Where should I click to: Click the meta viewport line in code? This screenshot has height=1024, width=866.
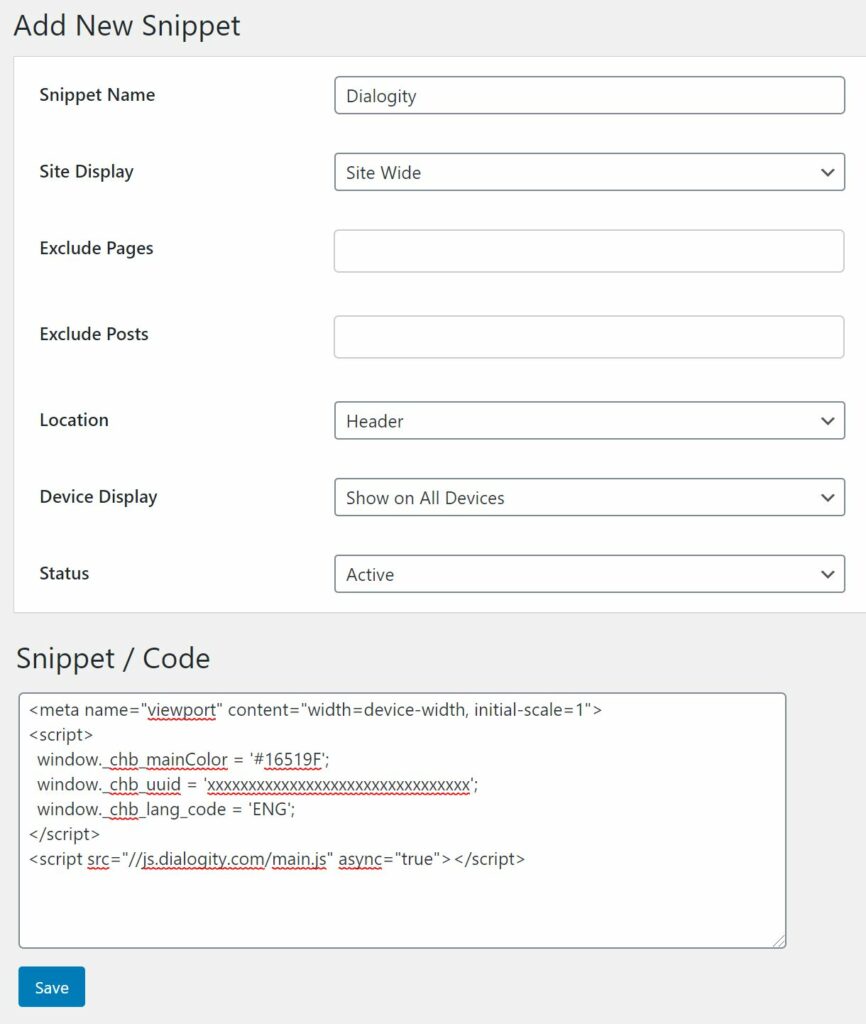coord(315,710)
